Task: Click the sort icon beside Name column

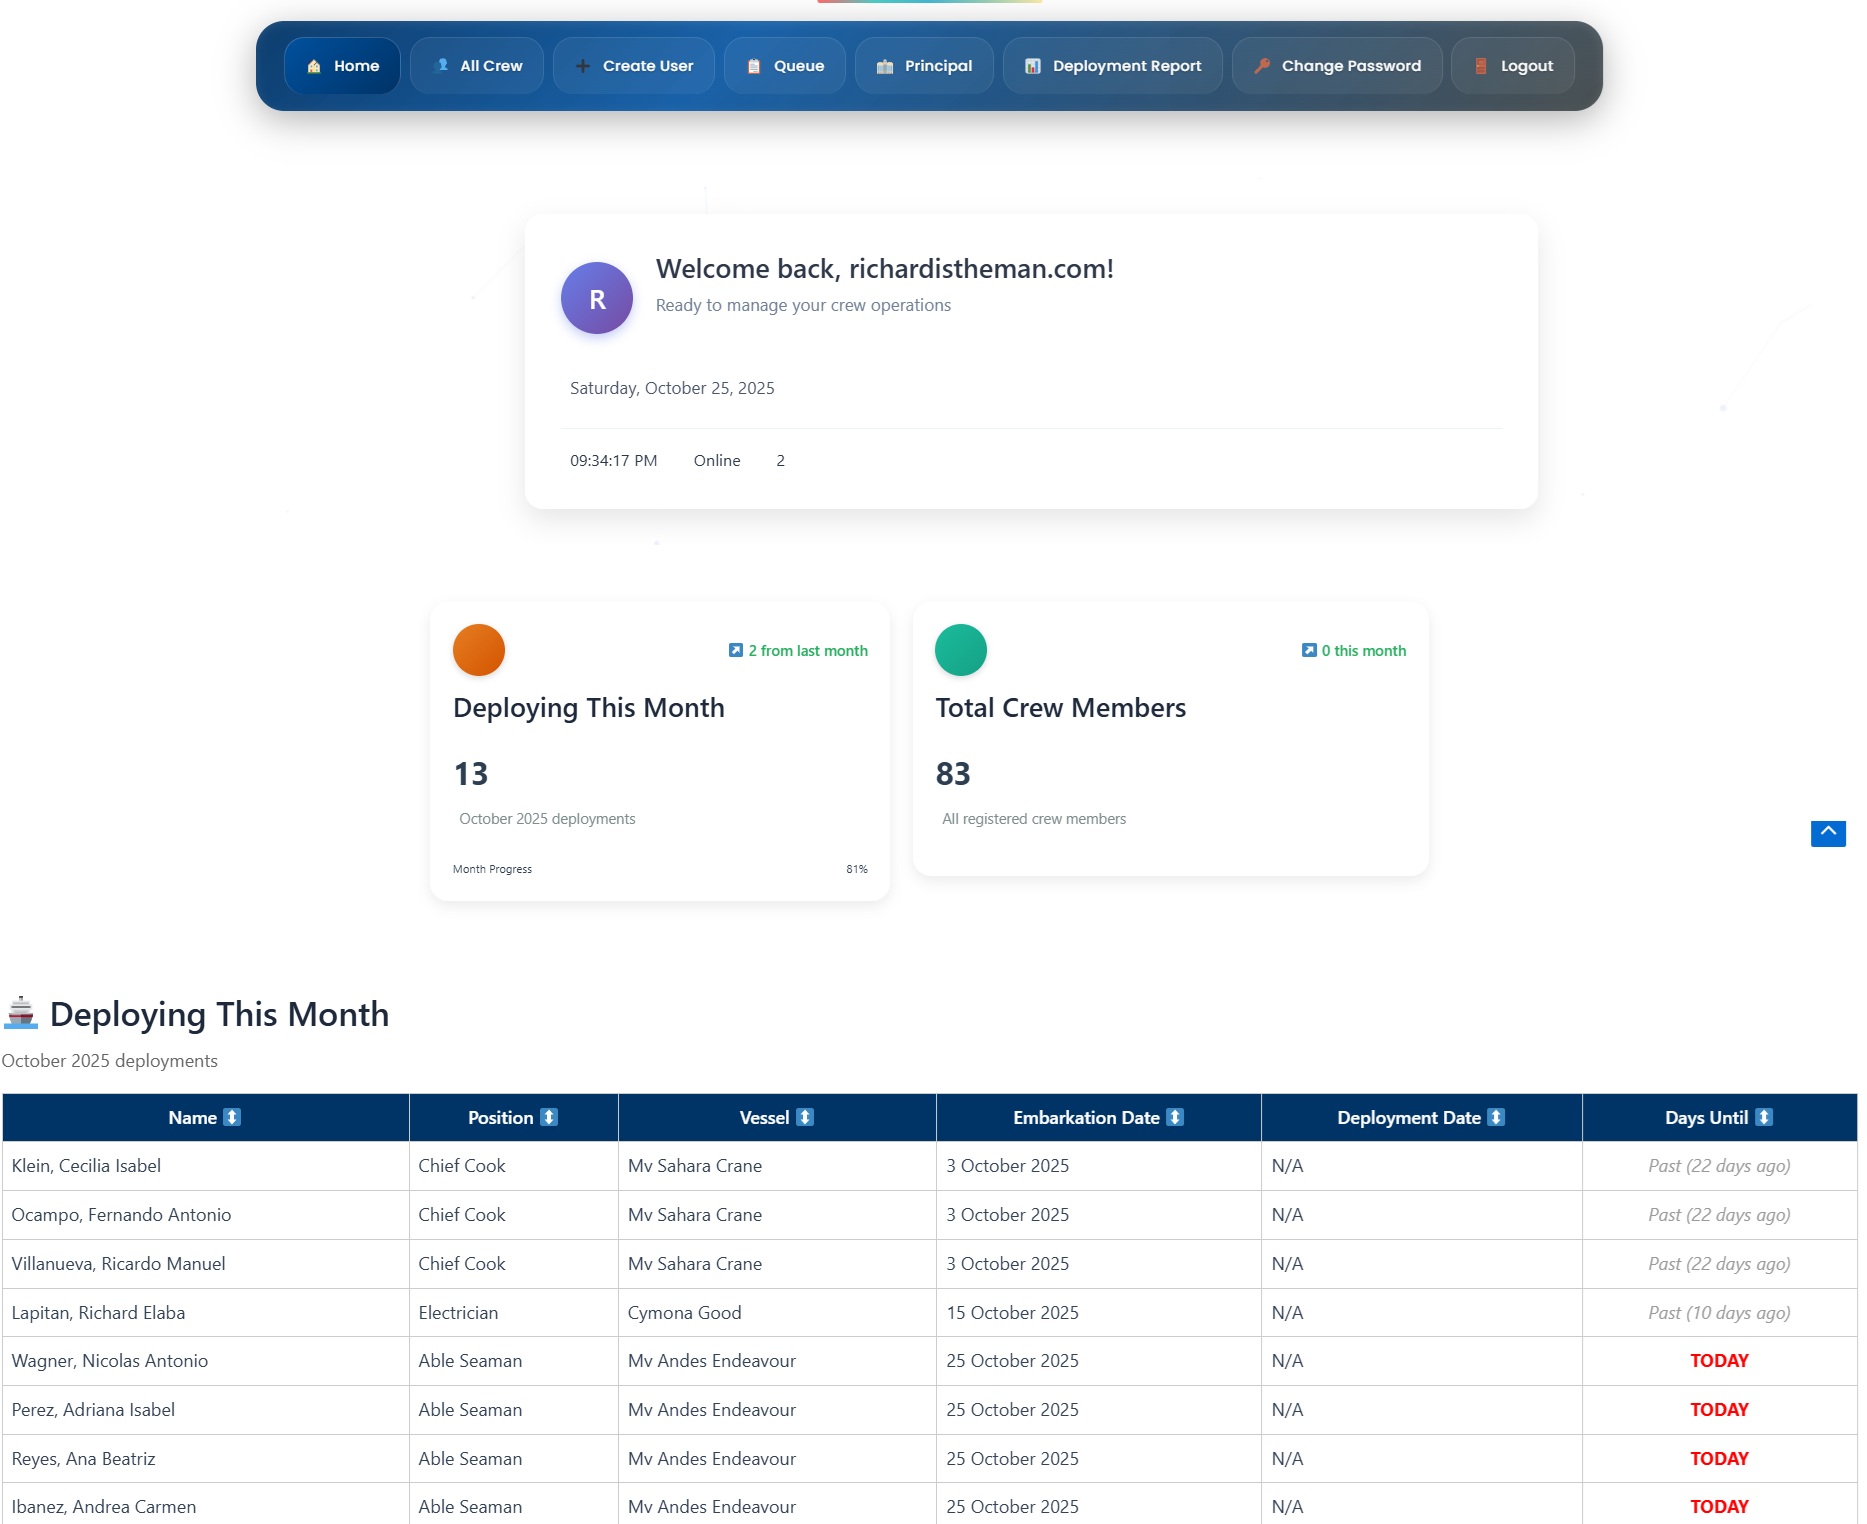Action: click(x=232, y=1117)
